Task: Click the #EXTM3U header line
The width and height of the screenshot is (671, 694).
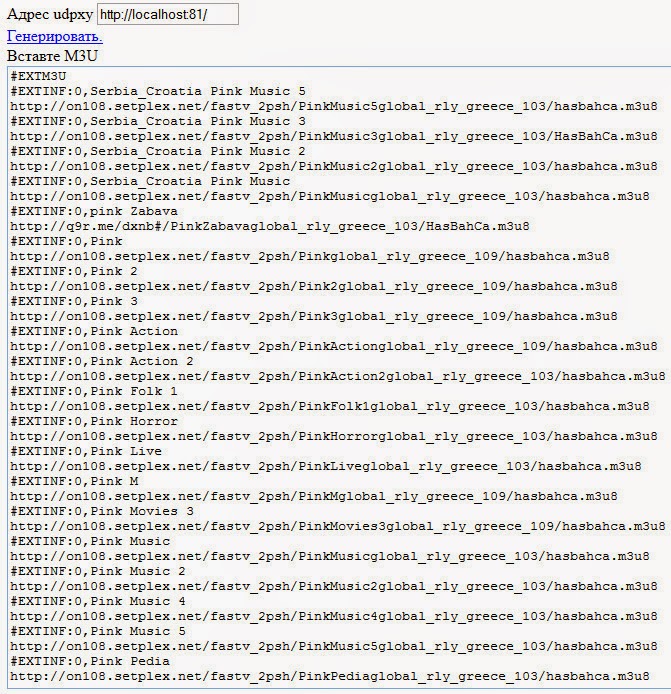Action: pyautogui.click(x=39, y=76)
